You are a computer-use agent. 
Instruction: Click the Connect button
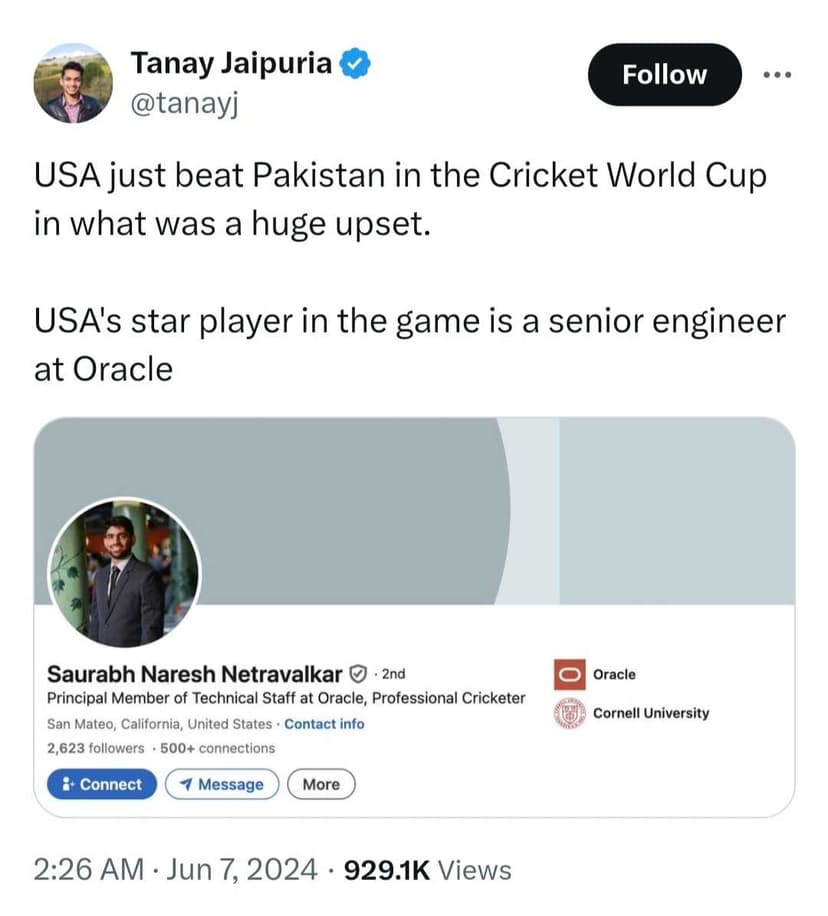click(x=101, y=784)
